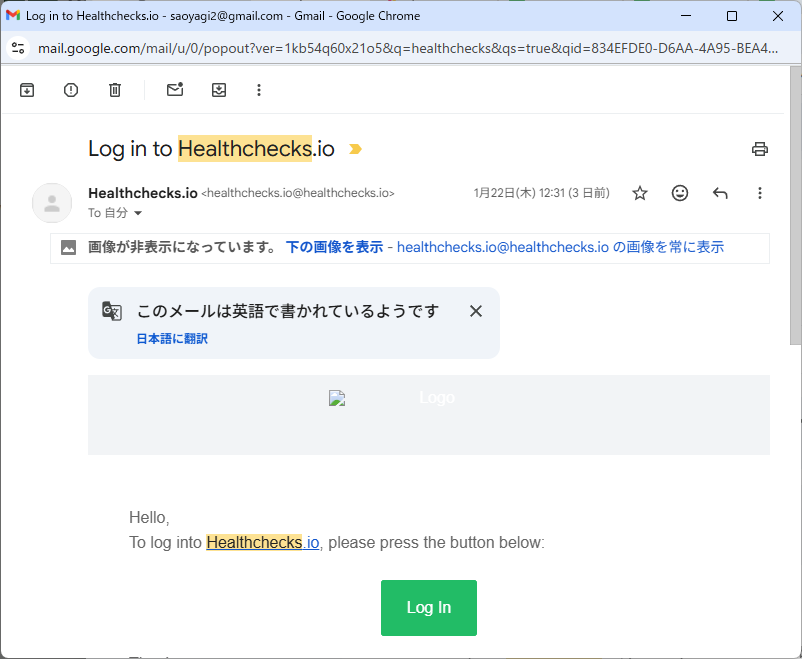This screenshot has height=659, width=802.
Task: Star the Healthchecks.io message
Action: tap(640, 193)
